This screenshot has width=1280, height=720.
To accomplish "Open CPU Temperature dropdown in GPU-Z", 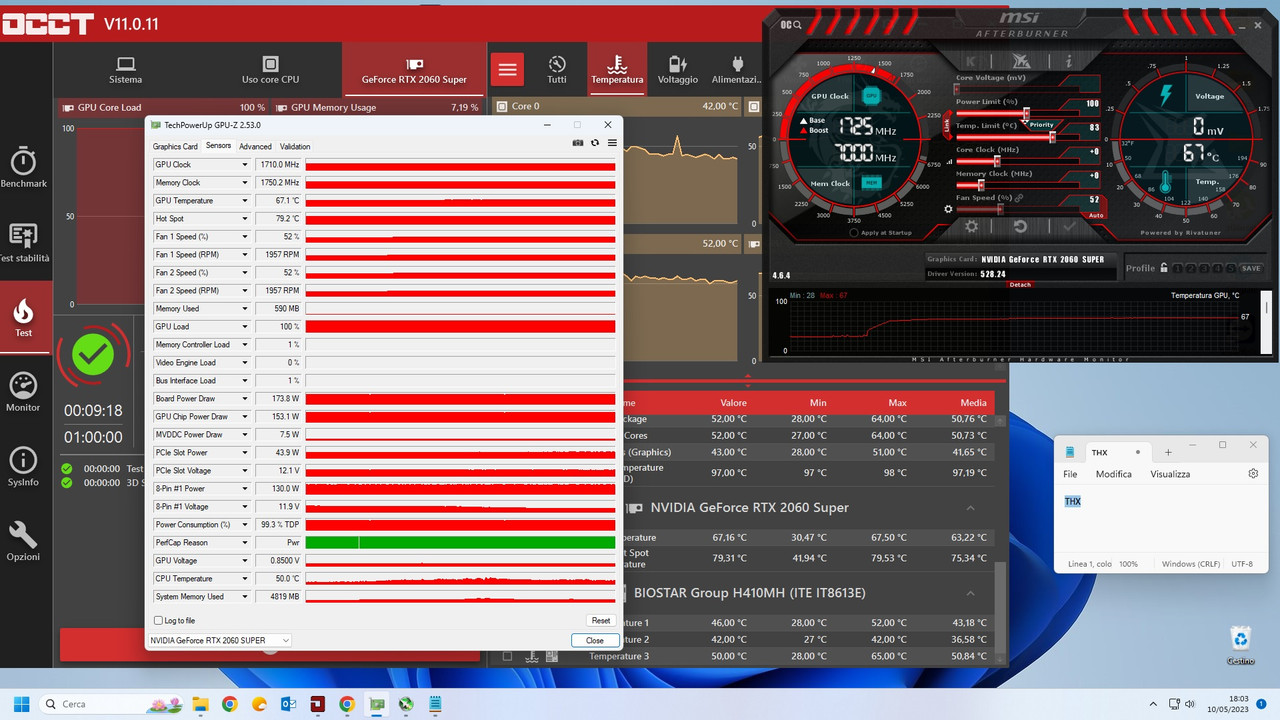I will (245, 579).
